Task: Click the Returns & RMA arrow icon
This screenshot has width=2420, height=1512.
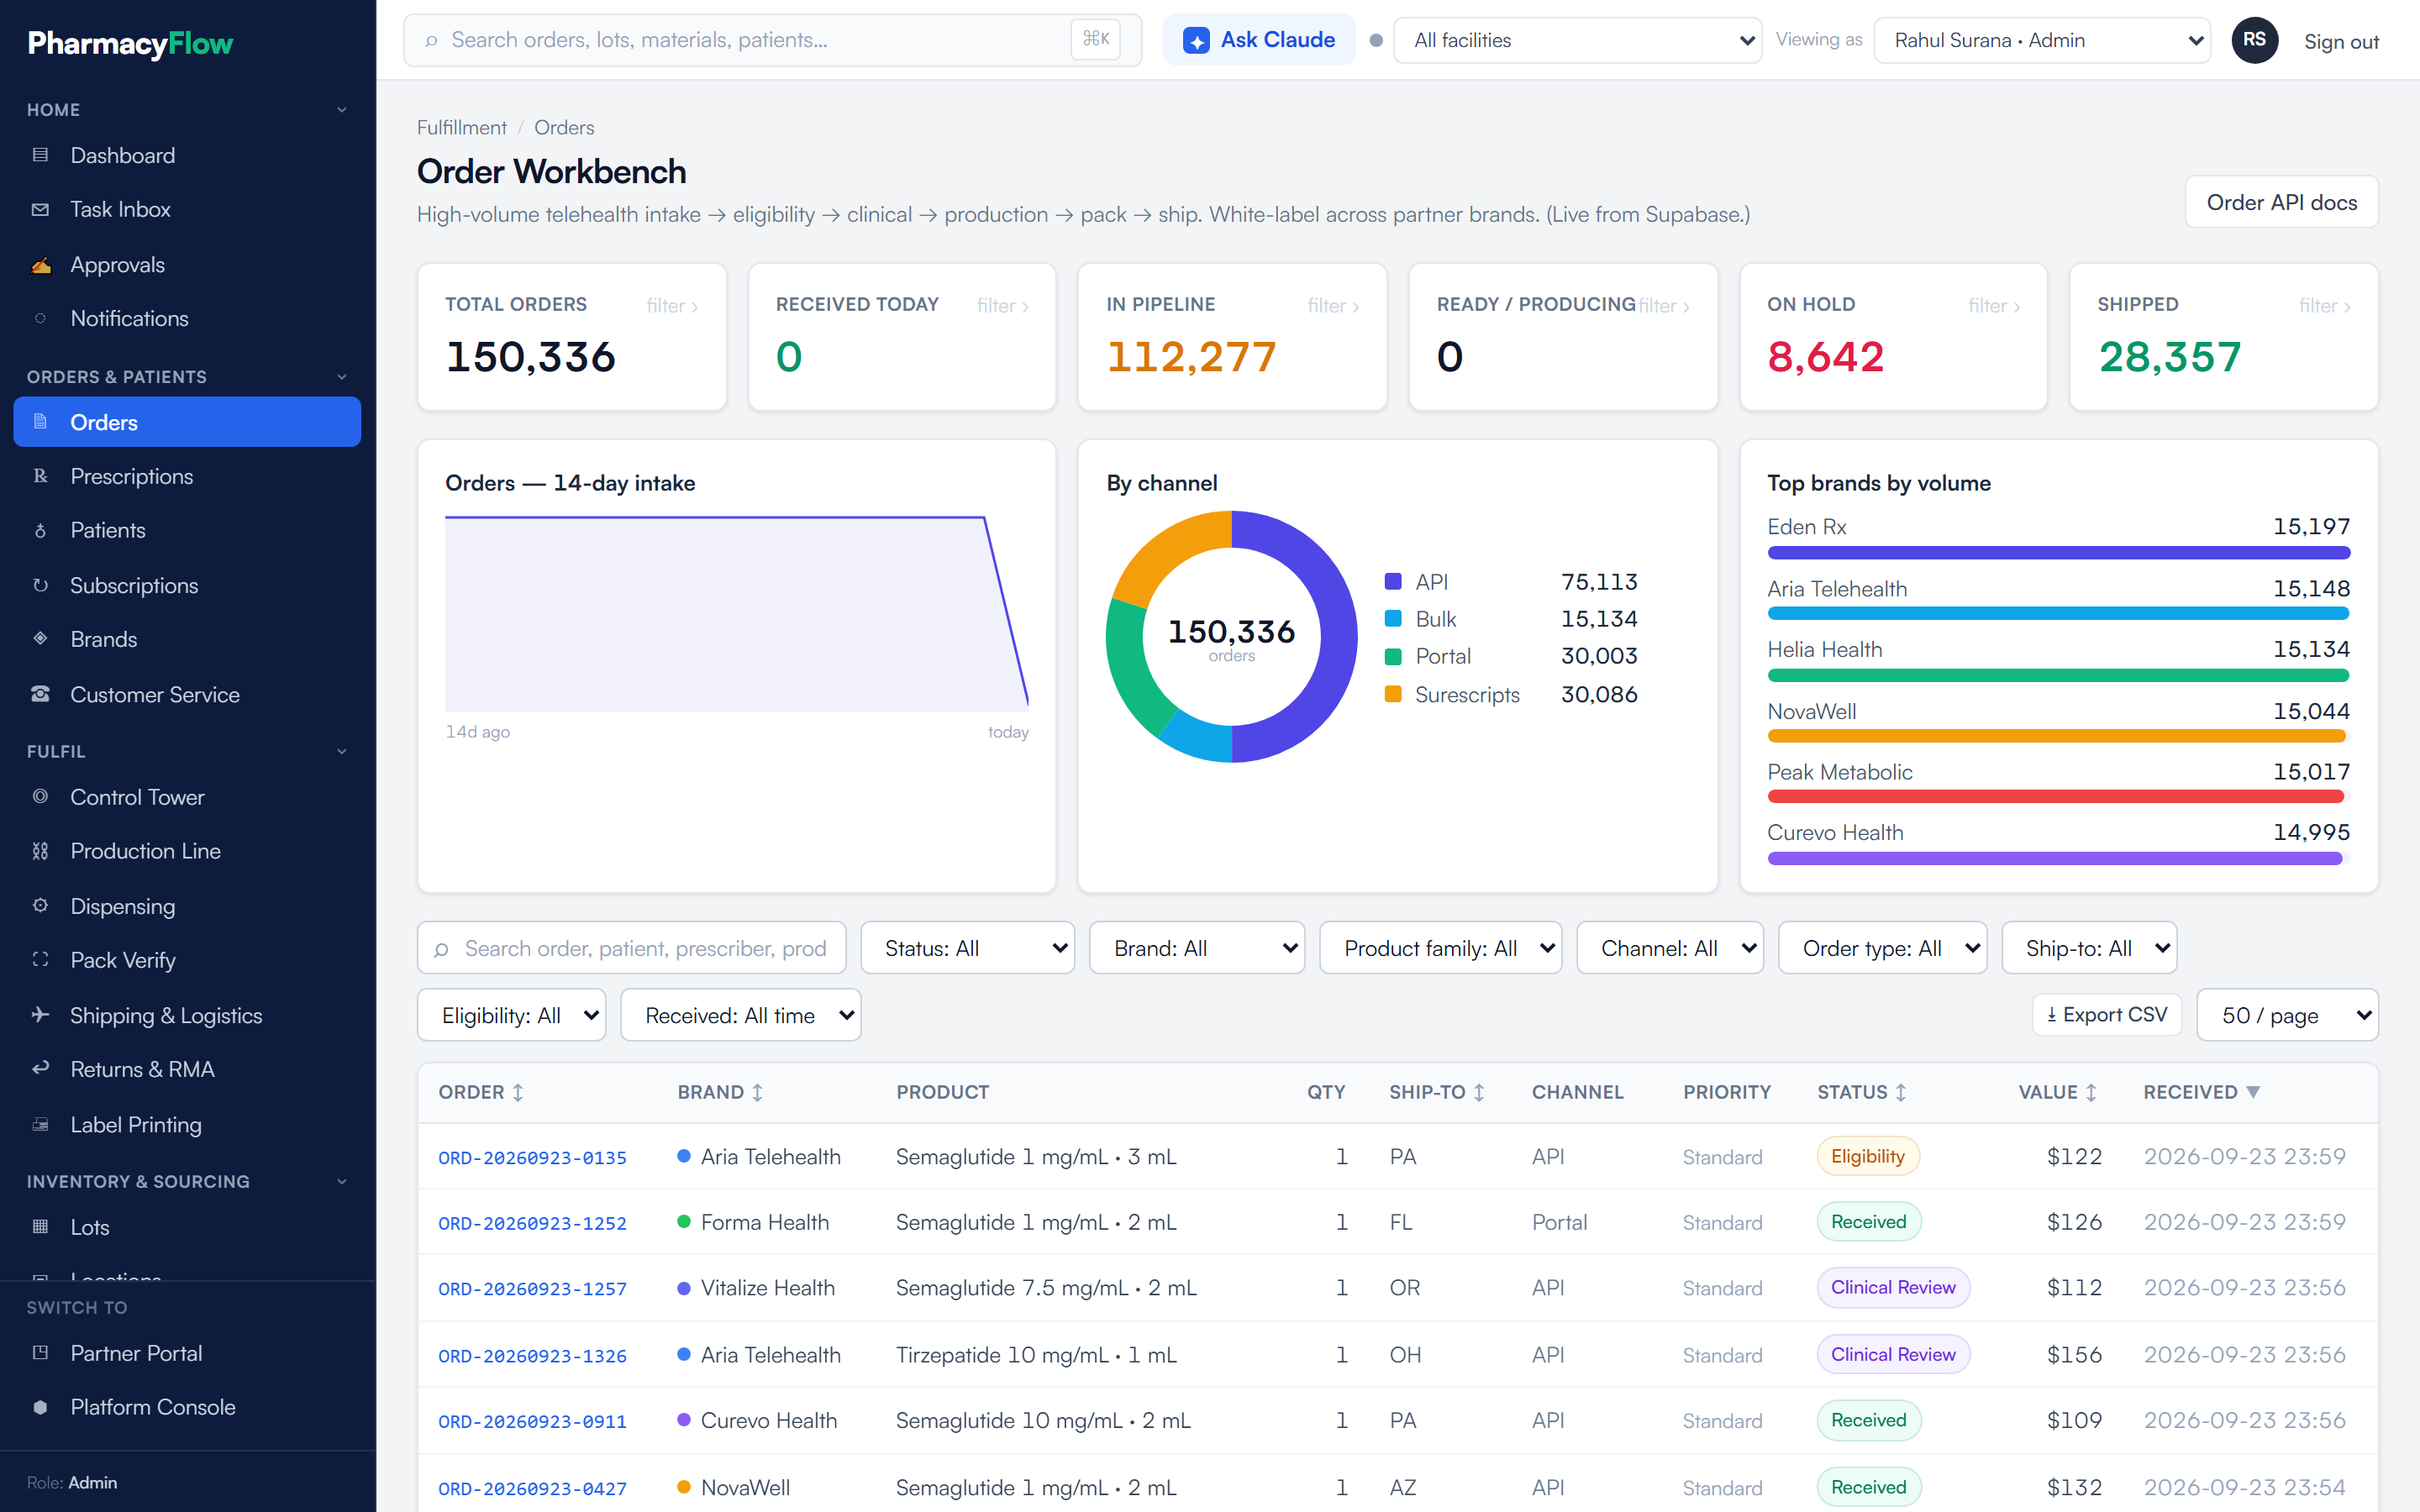Action: coord(40,1069)
